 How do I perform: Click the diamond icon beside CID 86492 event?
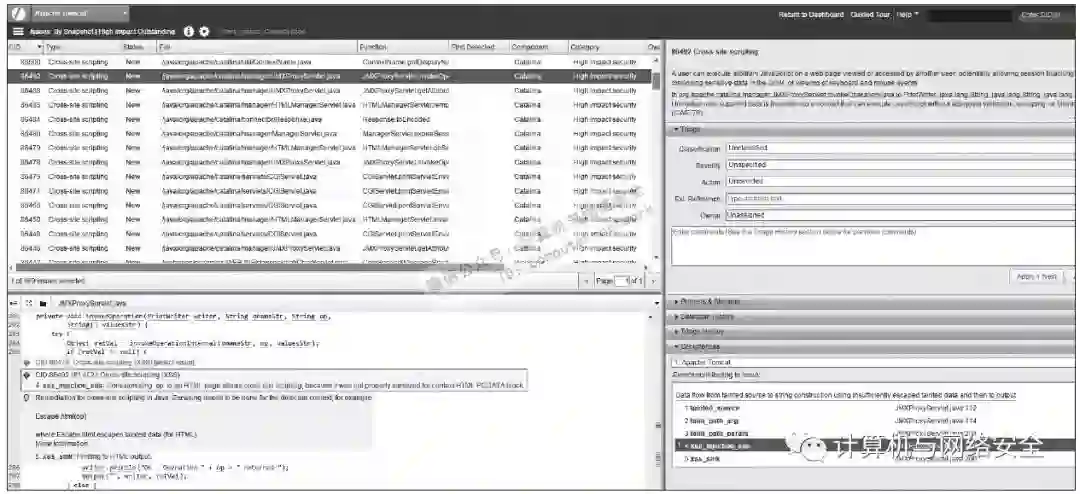[26, 375]
